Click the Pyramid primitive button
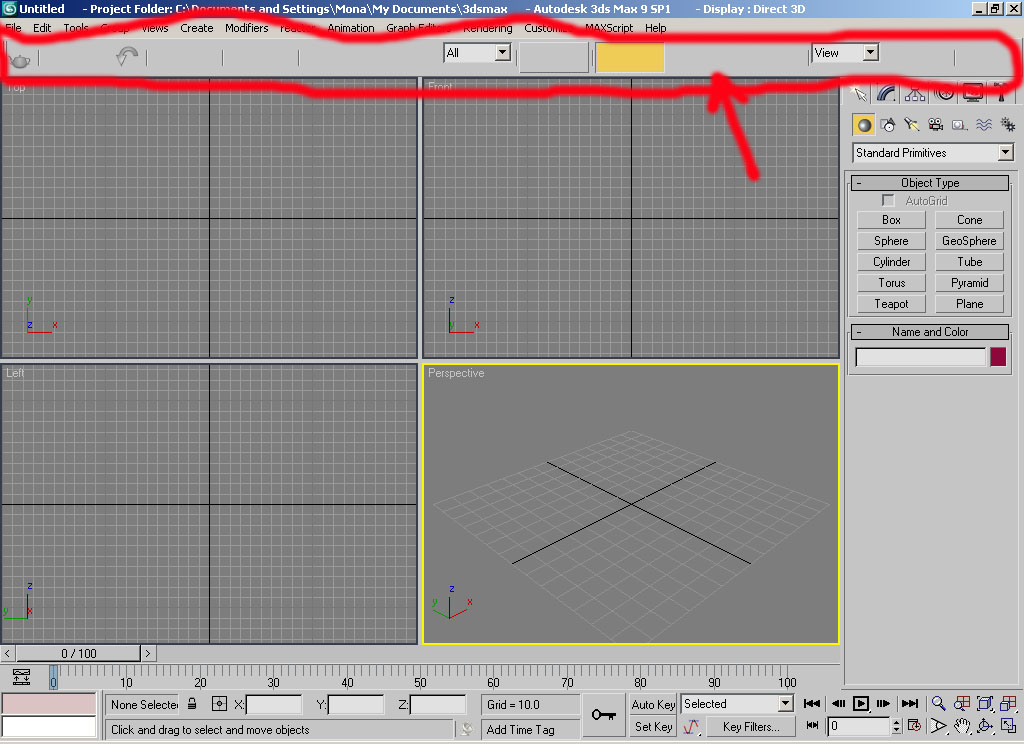 969,283
